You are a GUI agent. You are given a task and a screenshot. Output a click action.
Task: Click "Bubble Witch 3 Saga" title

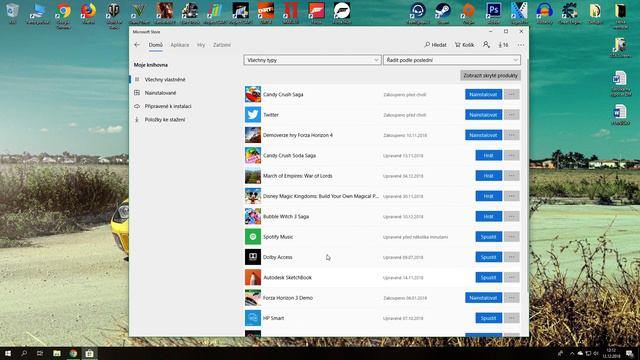click(286, 217)
